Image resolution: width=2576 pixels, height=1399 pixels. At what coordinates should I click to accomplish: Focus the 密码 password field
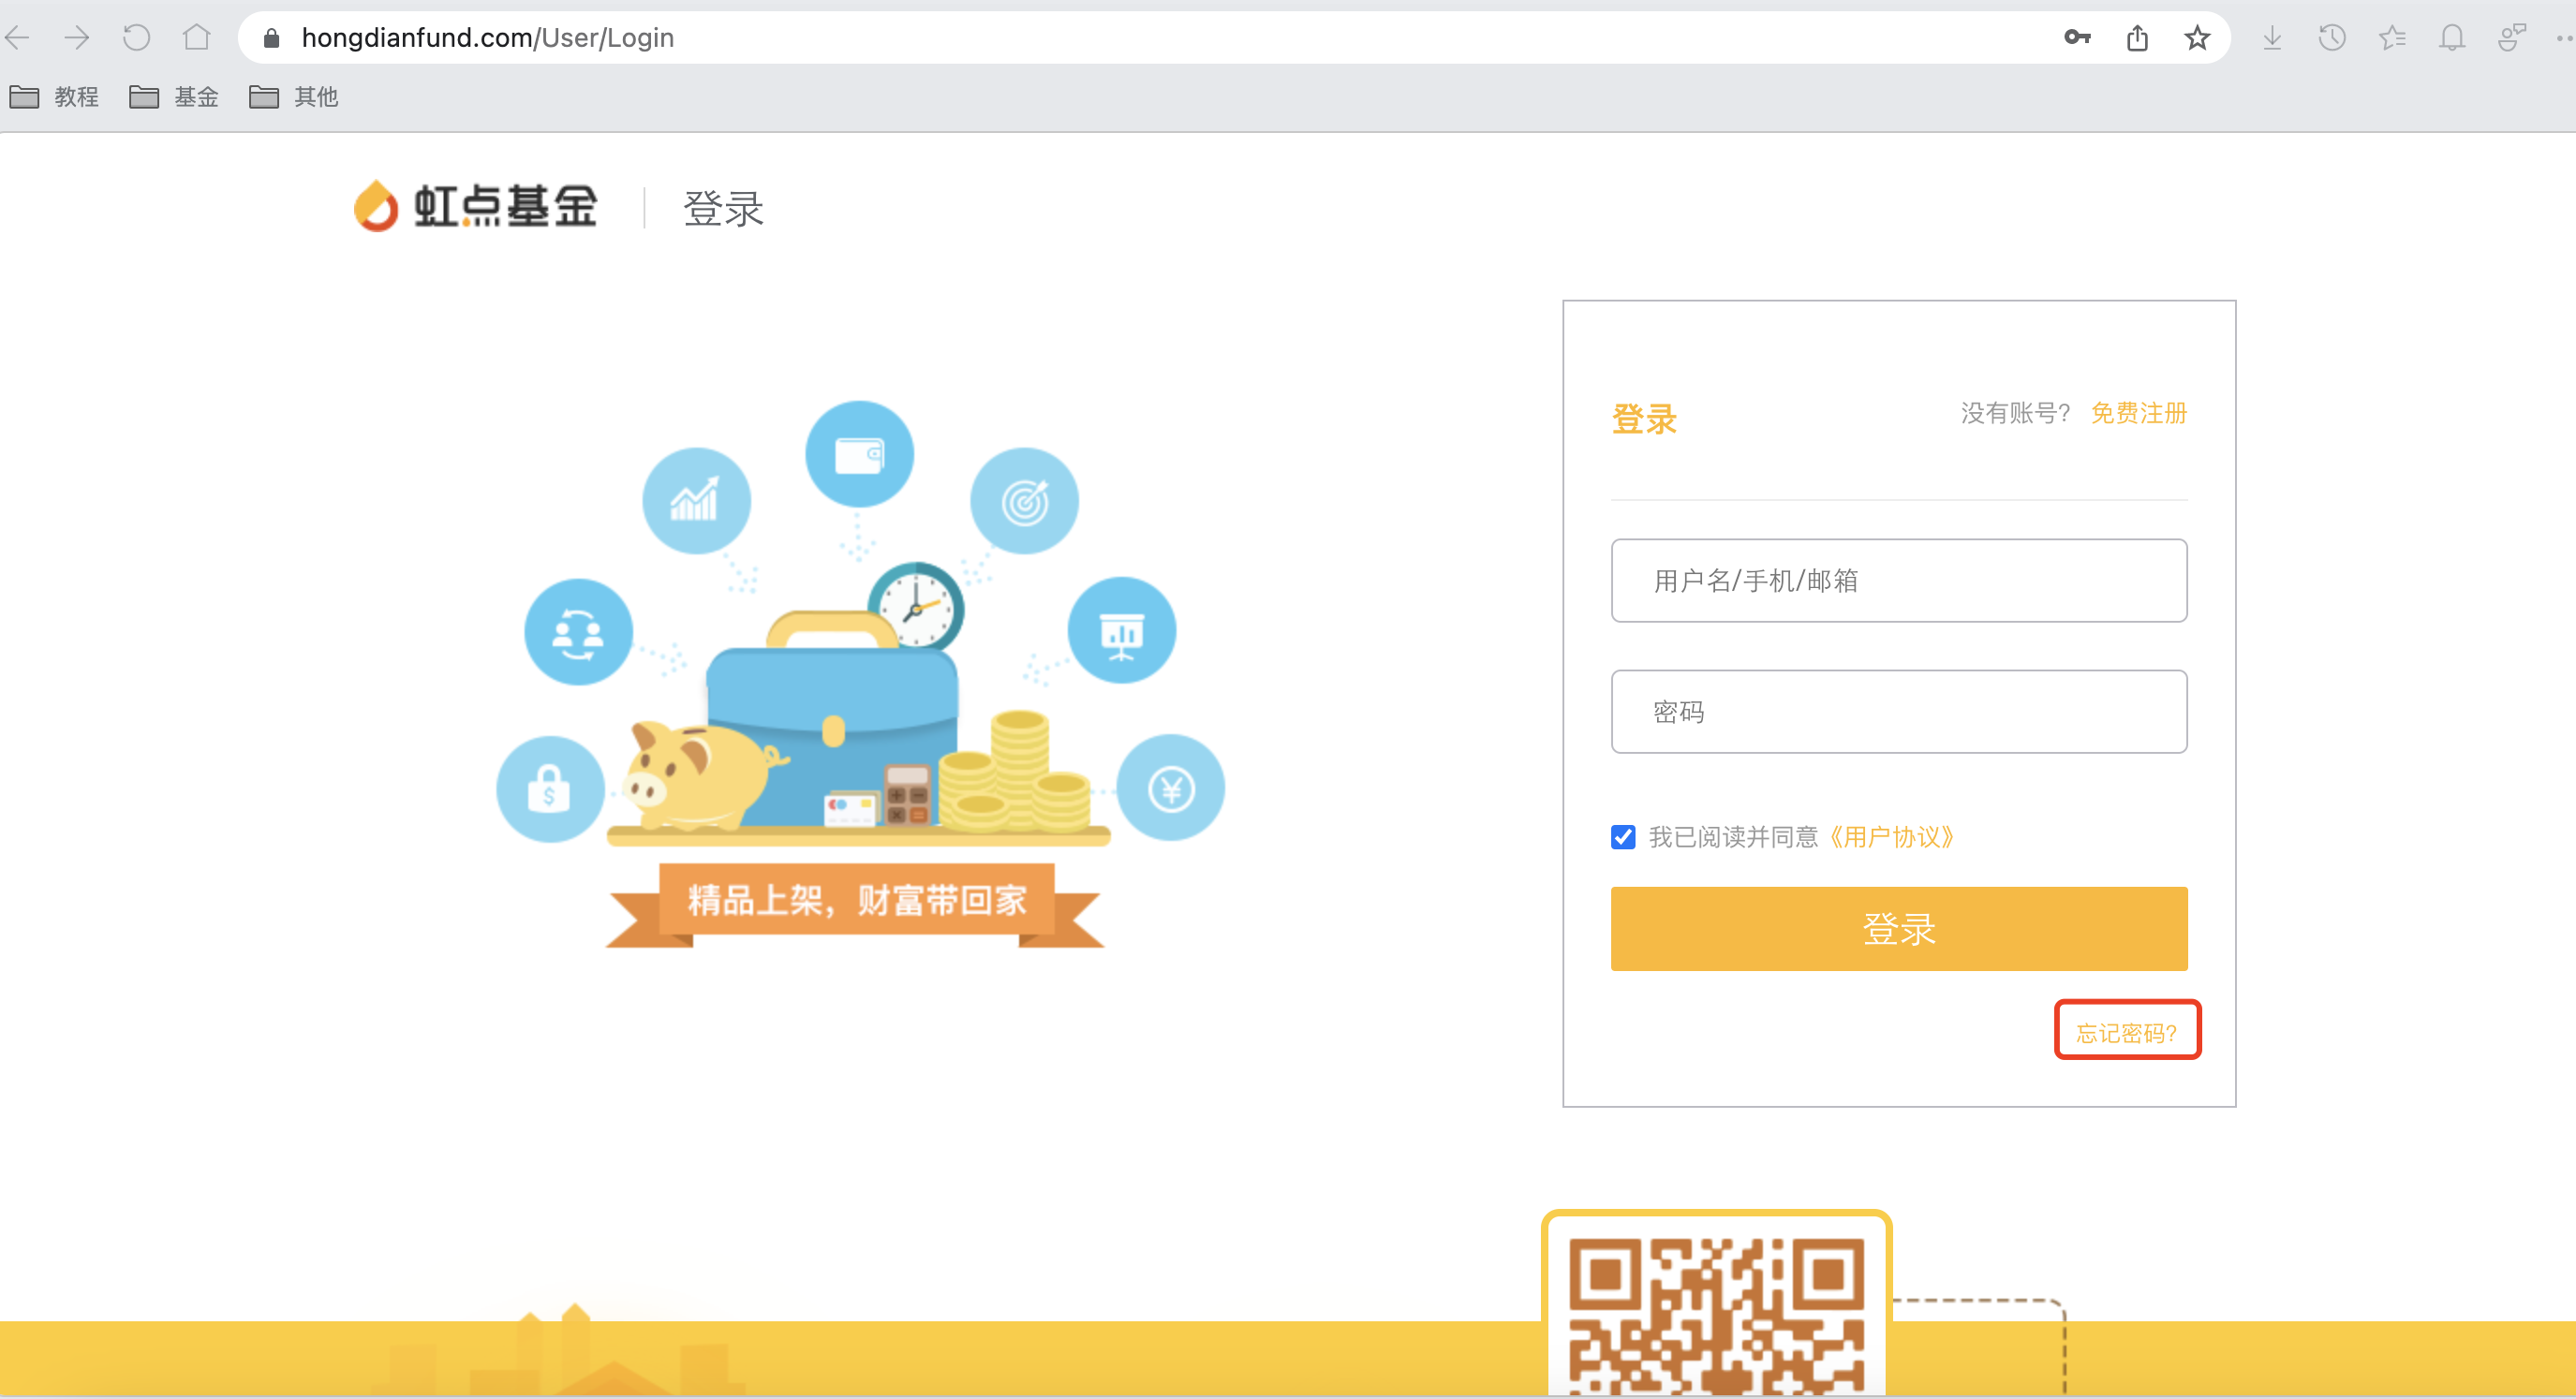(1899, 712)
